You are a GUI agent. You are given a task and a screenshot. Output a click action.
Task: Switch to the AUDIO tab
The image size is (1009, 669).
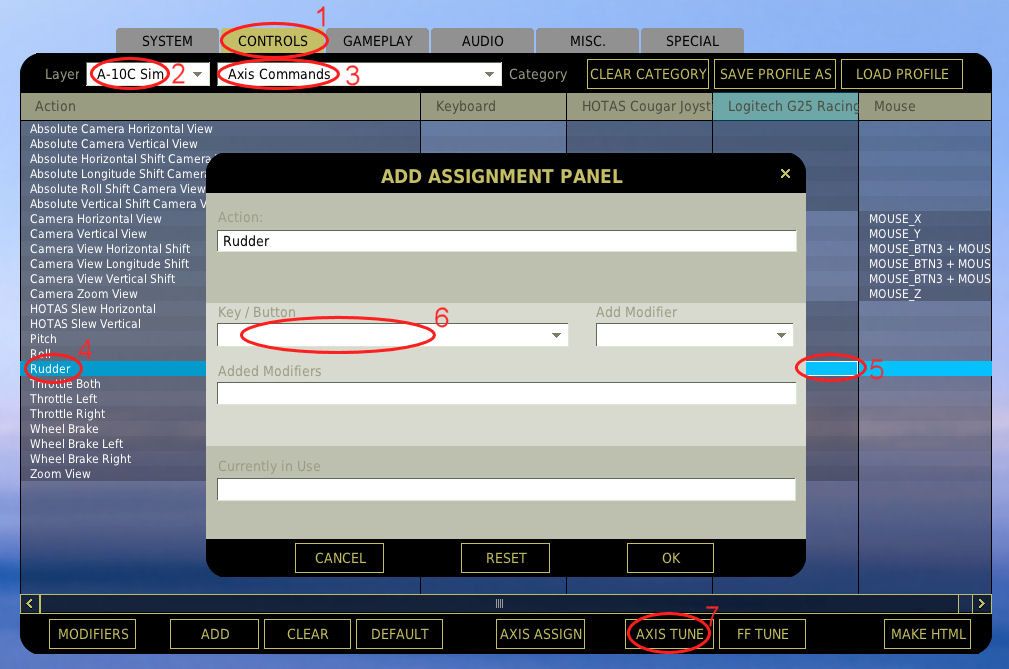(x=482, y=41)
